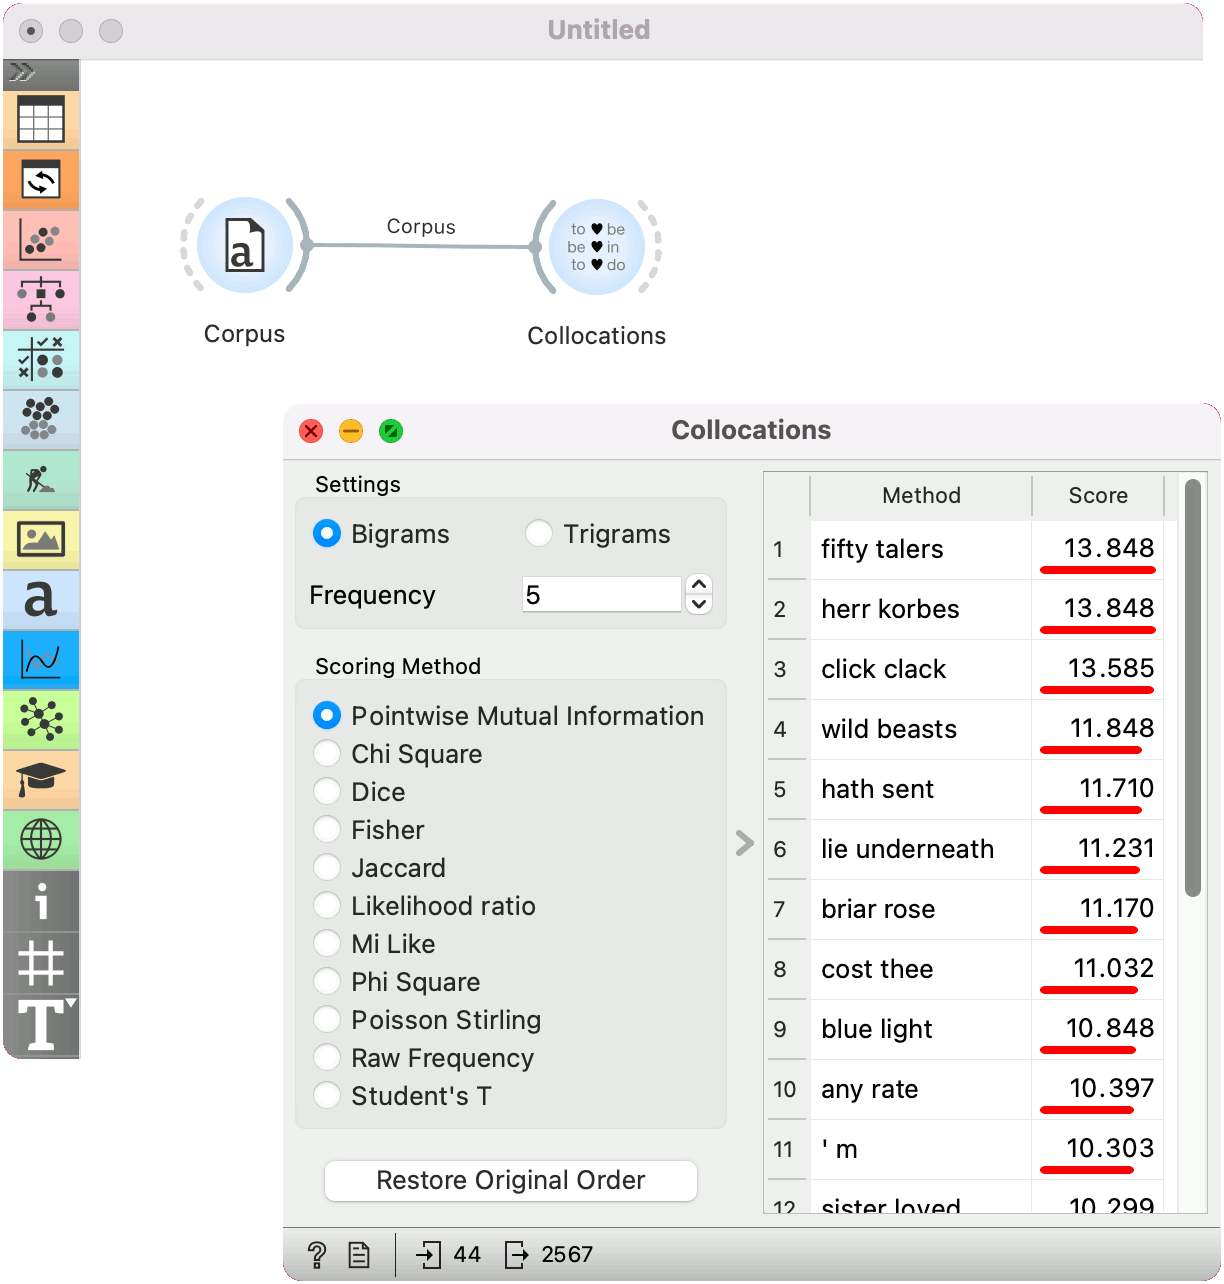Click the output count icon showing 2567

(x=517, y=1254)
